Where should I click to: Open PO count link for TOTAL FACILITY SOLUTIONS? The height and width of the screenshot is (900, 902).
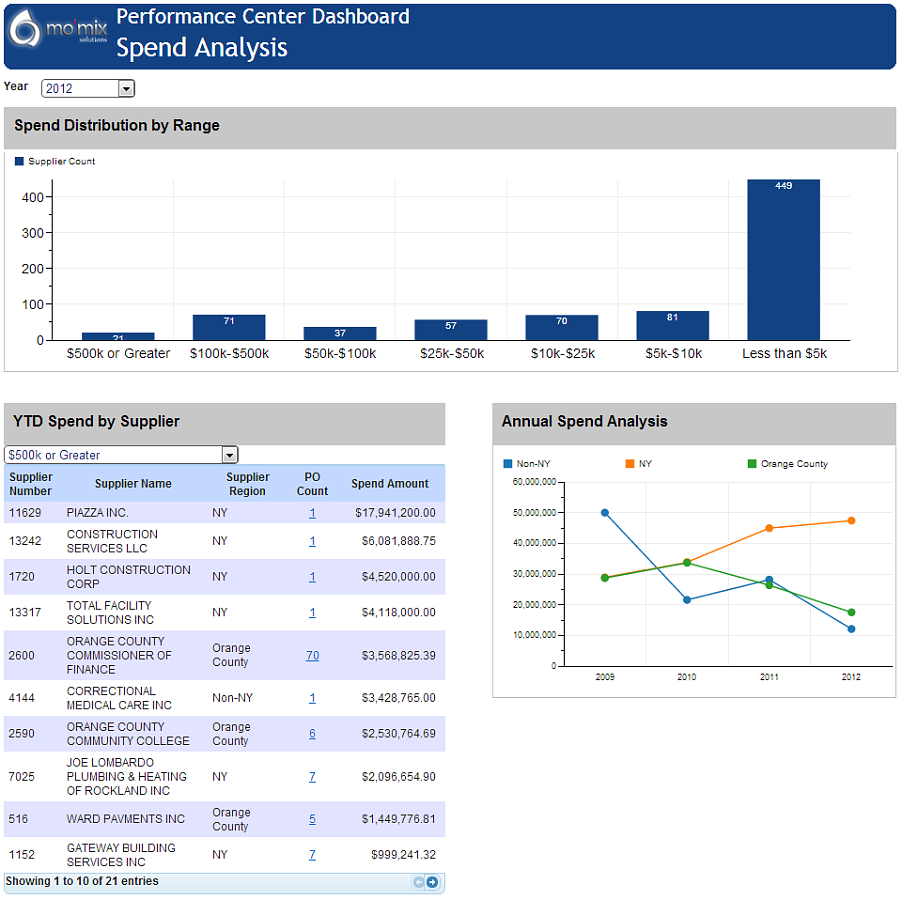point(312,612)
